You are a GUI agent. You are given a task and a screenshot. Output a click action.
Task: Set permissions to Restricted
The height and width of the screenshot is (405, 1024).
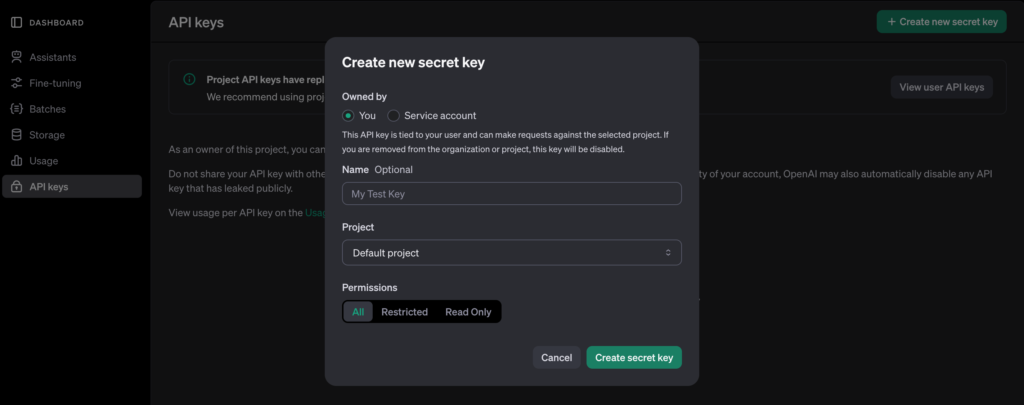point(404,312)
